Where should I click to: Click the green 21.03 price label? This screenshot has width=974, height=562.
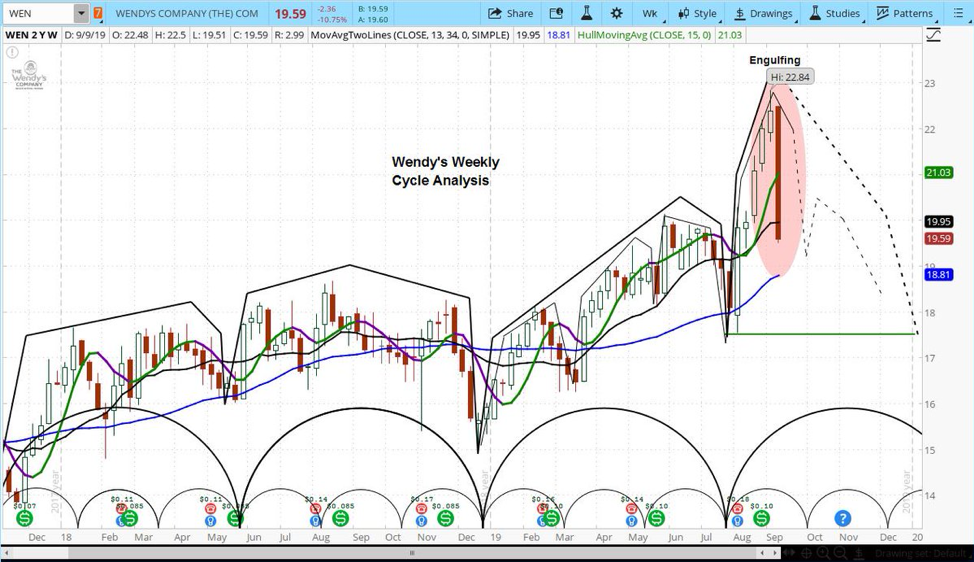coord(939,173)
